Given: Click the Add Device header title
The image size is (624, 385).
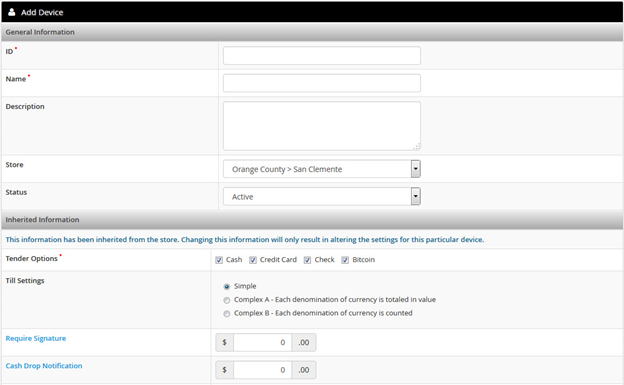Looking at the screenshot, I should [42, 12].
